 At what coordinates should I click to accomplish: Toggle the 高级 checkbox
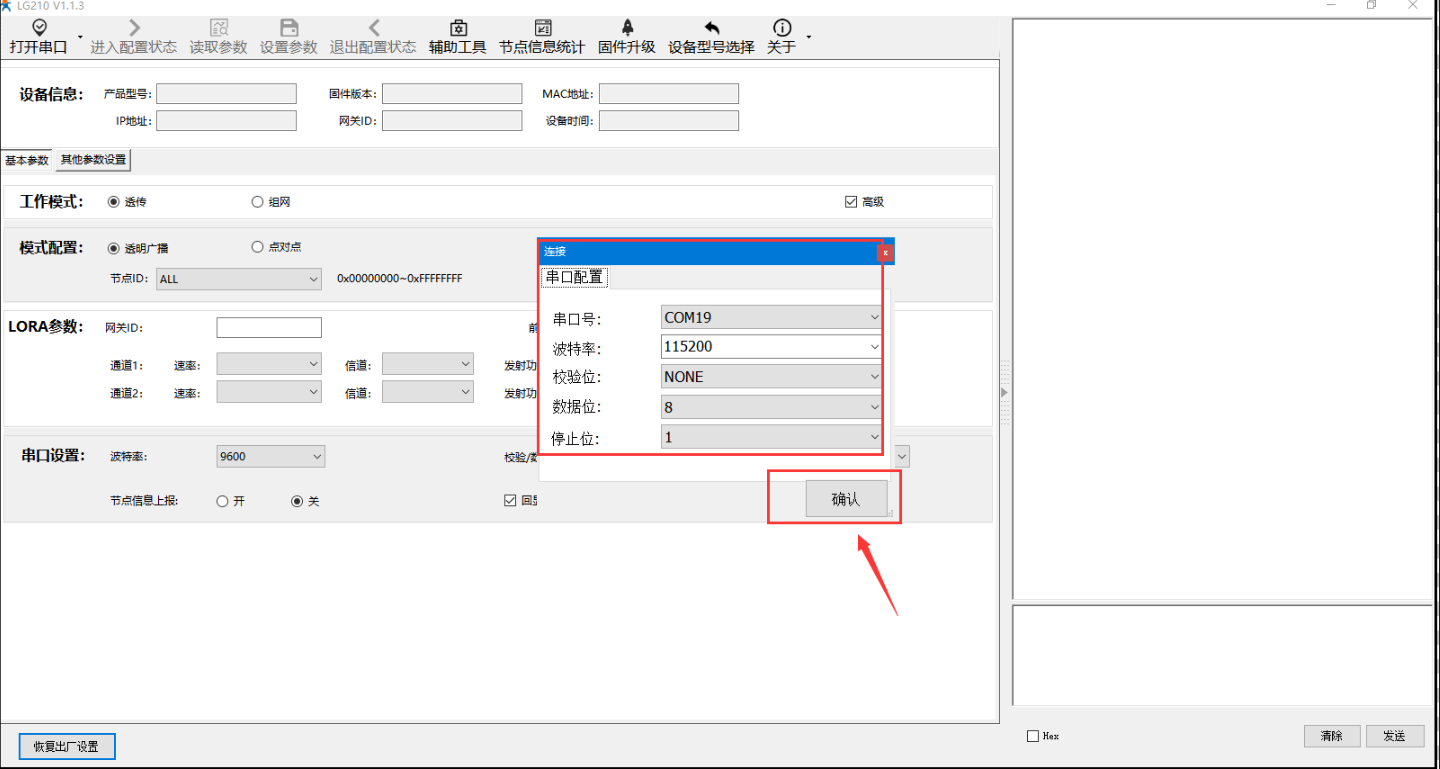851,202
